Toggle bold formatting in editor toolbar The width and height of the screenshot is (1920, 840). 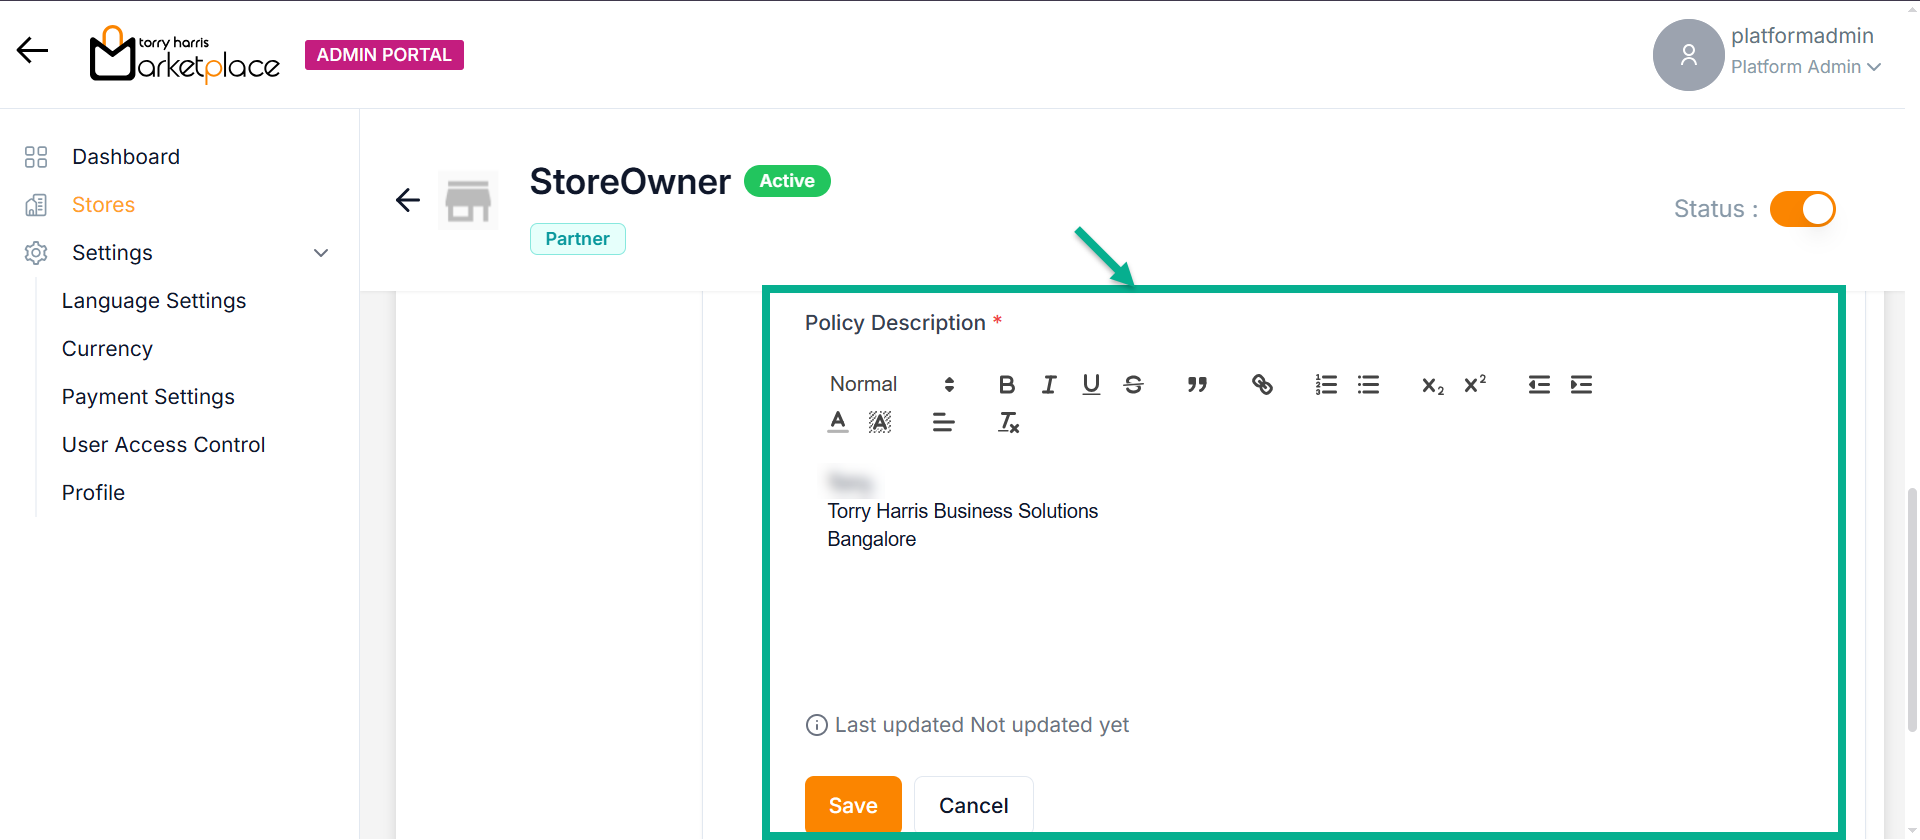click(1006, 385)
